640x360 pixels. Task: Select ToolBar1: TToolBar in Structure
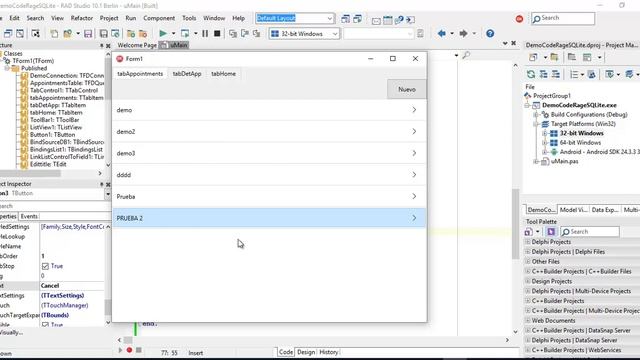[54, 120]
